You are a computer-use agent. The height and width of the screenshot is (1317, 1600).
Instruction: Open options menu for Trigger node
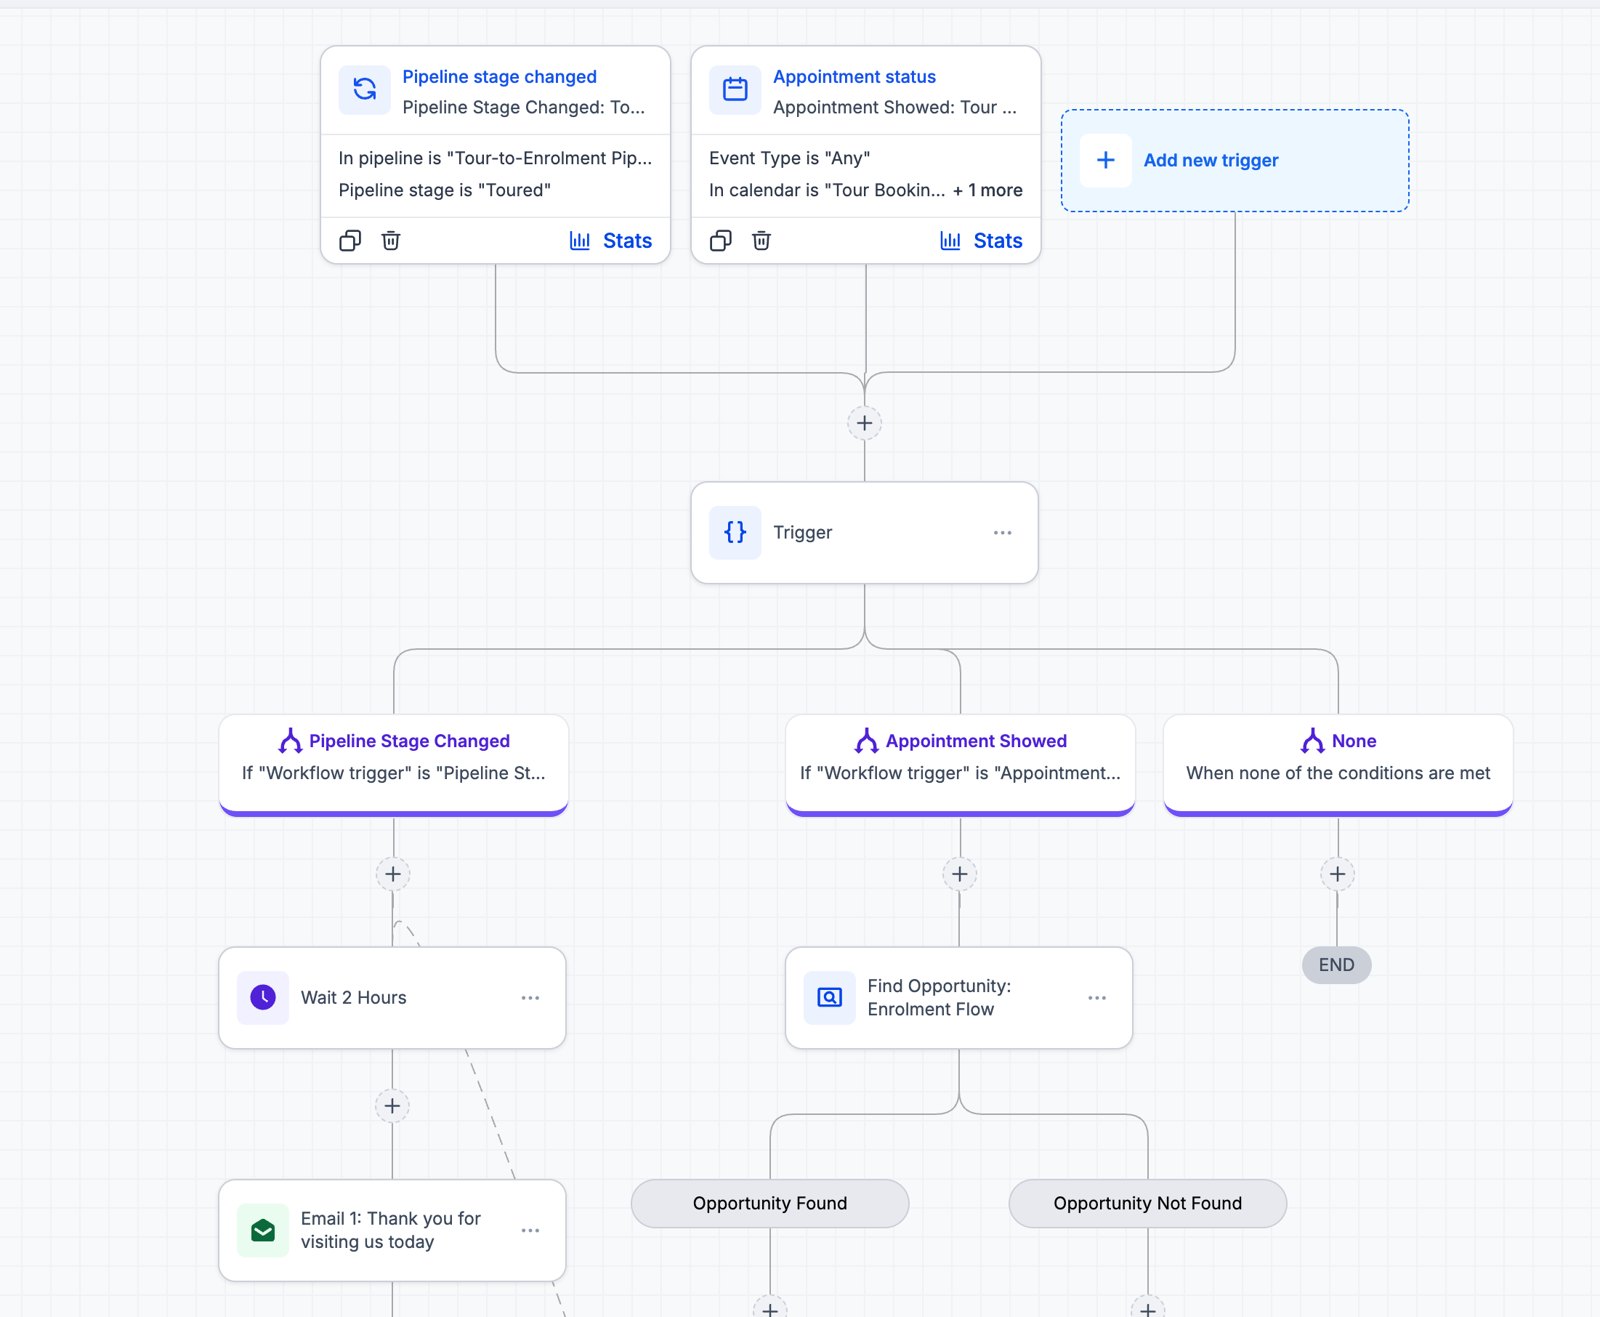click(1002, 532)
